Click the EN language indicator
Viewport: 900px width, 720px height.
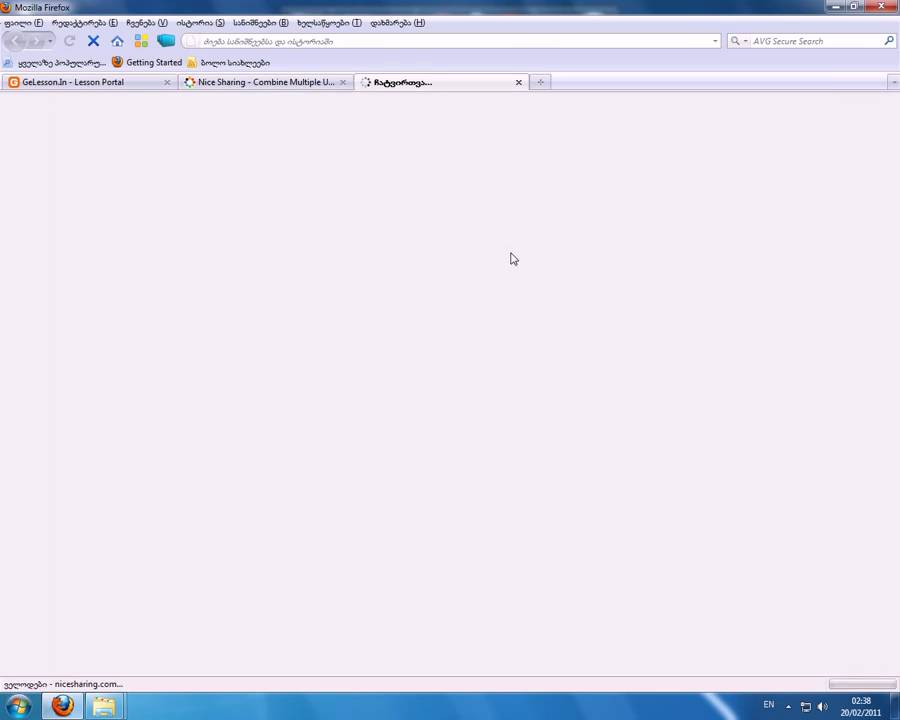769,704
